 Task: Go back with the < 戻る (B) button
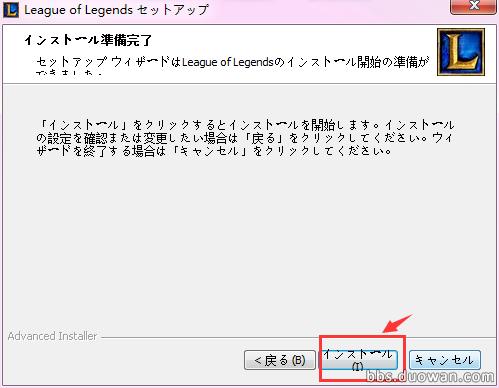coord(280,360)
